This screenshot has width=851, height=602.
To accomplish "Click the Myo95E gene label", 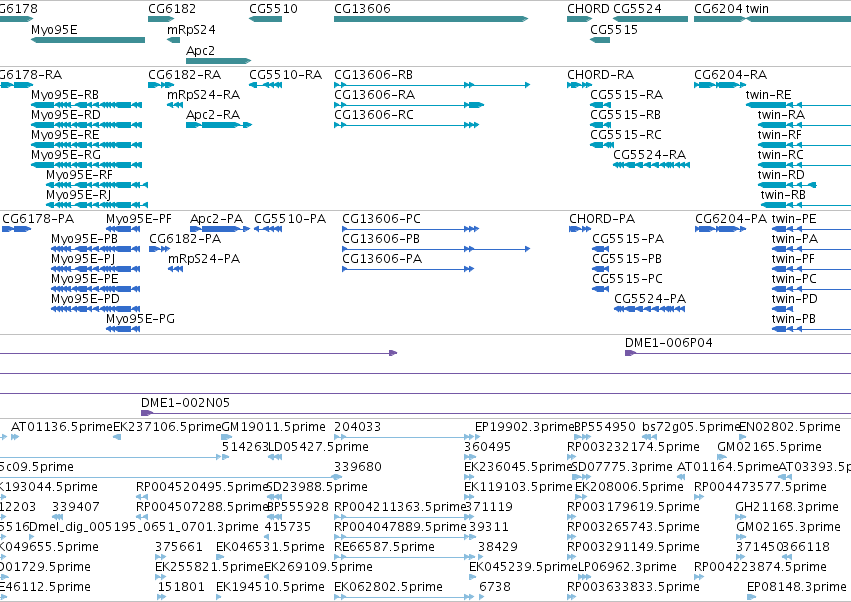I will (54, 29).
